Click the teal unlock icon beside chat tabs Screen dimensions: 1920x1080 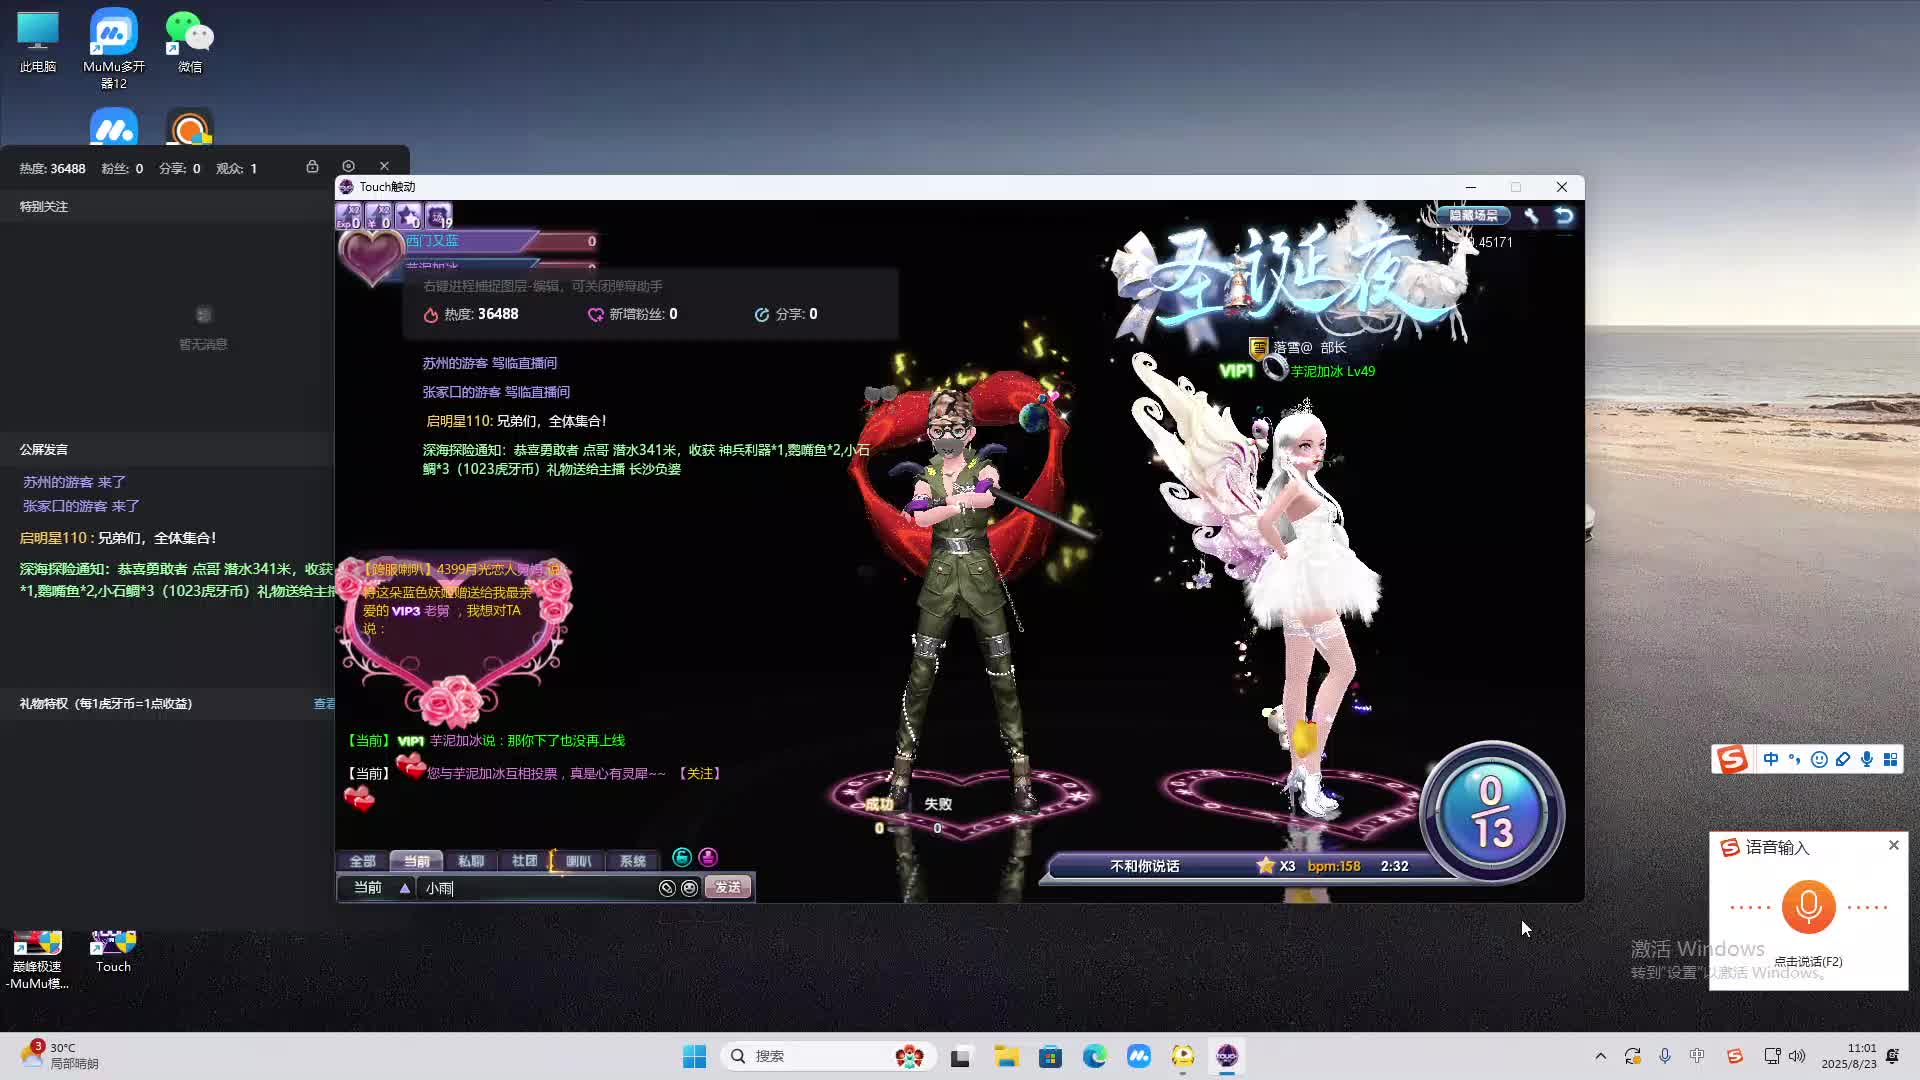(x=682, y=857)
